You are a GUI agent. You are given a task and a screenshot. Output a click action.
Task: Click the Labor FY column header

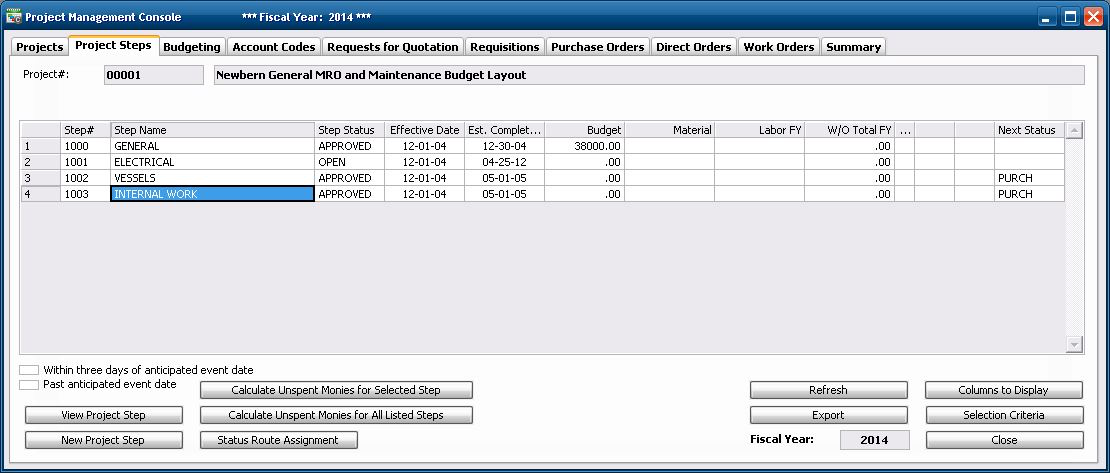pyautogui.click(x=760, y=130)
